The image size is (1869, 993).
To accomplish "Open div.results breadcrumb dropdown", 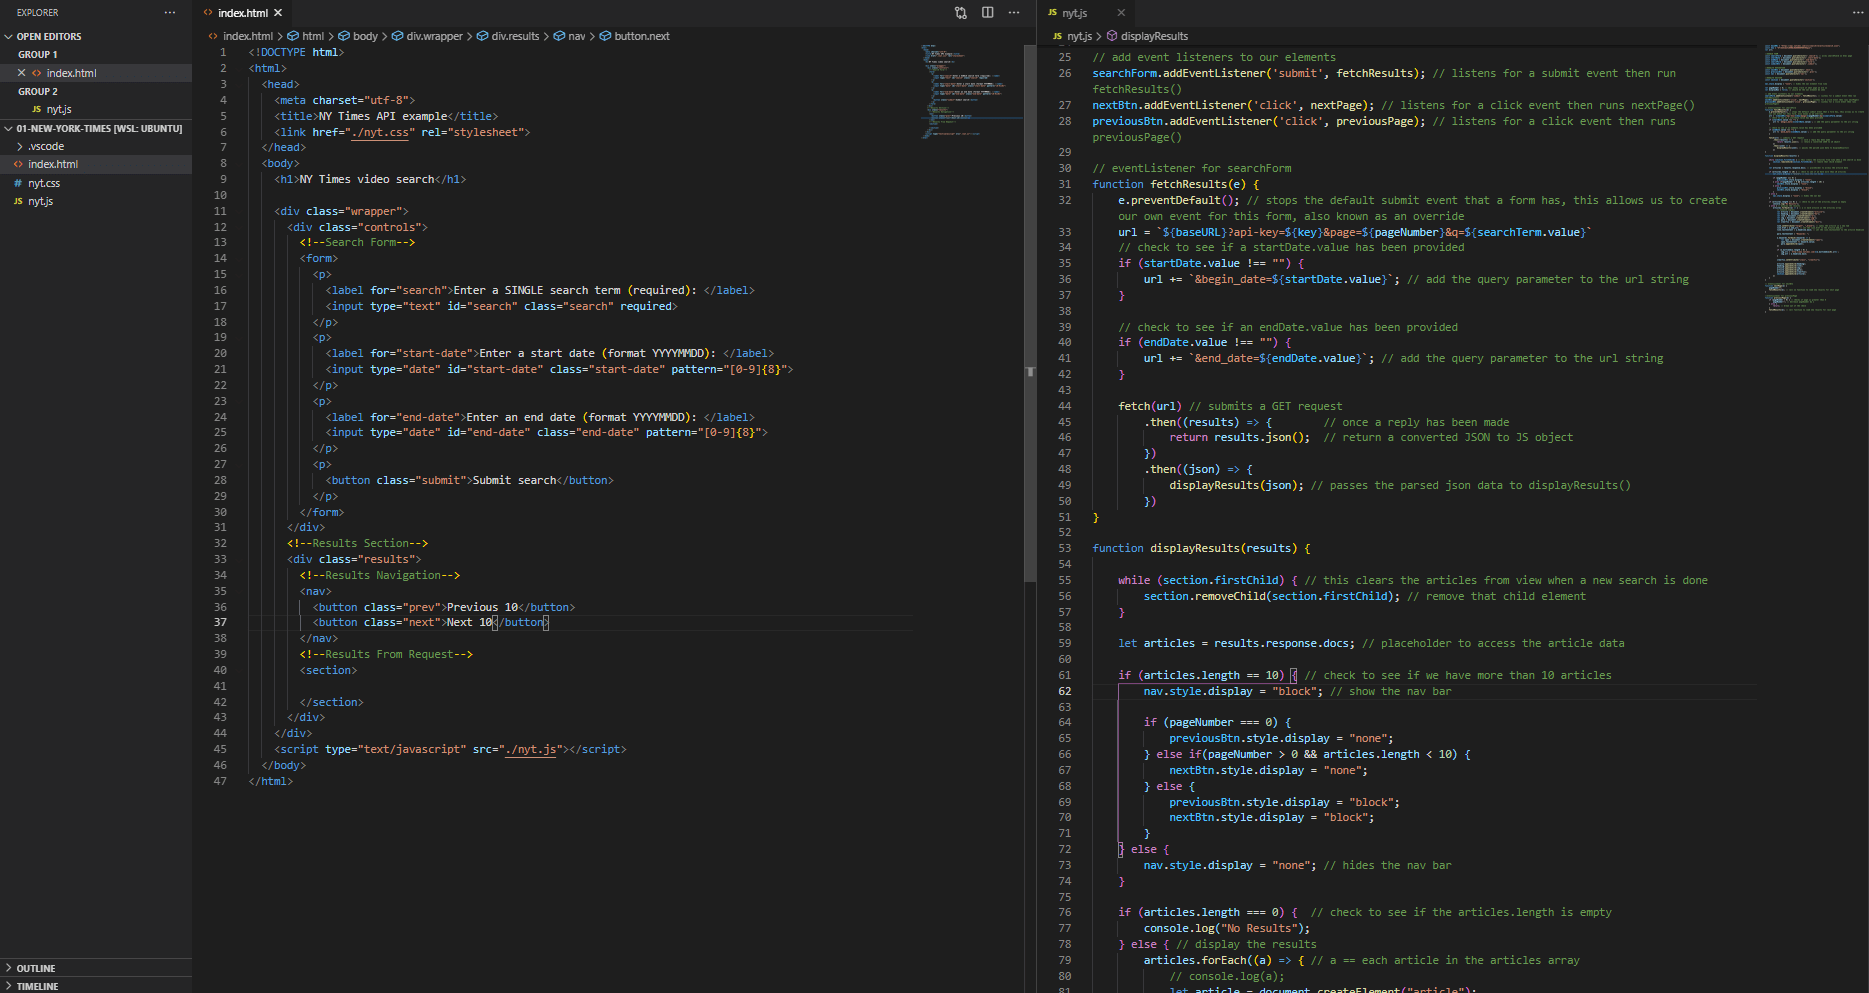I will pyautogui.click(x=515, y=36).
